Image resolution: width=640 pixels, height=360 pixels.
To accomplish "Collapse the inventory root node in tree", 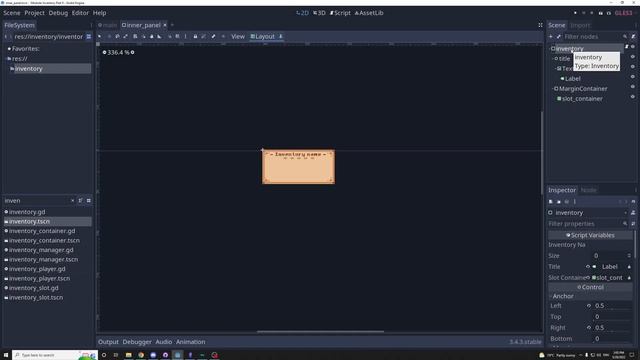I will pyautogui.click(x=550, y=49).
